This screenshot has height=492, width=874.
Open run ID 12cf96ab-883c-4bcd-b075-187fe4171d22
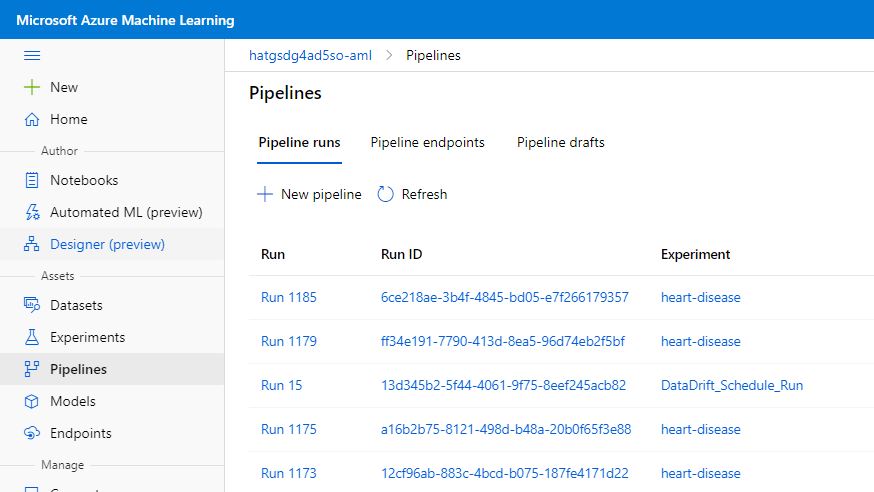[x=504, y=473]
